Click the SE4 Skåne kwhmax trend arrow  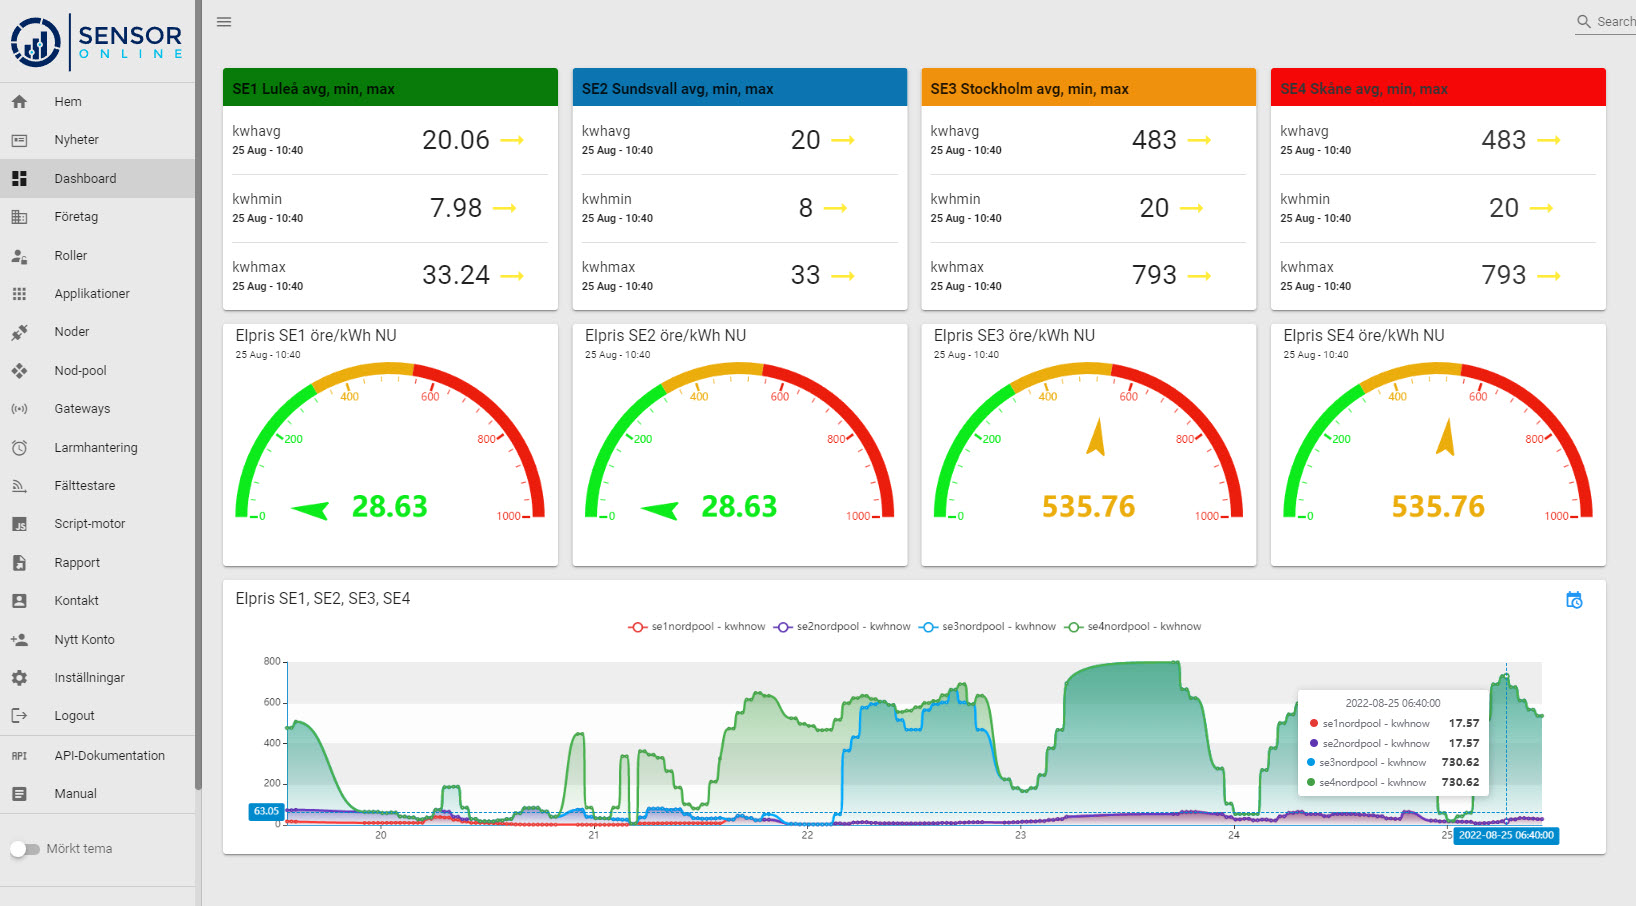[x=1549, y=276]
